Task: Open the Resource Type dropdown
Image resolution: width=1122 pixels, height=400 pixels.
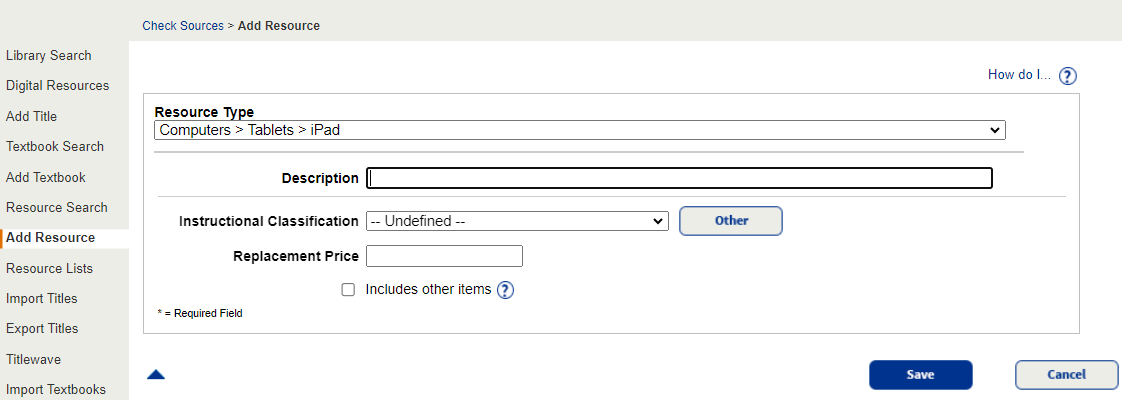Action: tap(579, 130)
